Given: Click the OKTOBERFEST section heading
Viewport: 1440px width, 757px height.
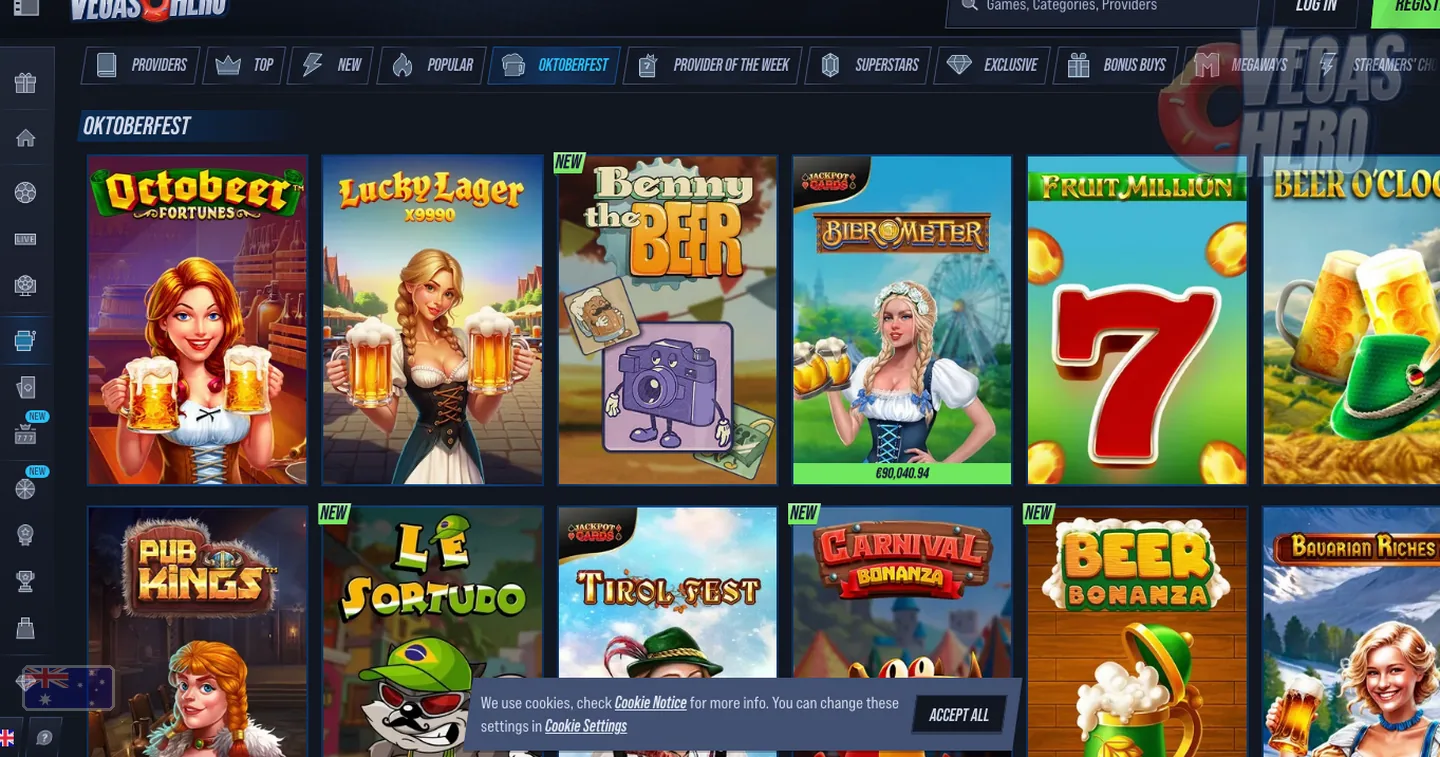Looking at the screenshot, I should tap(137, 126).
